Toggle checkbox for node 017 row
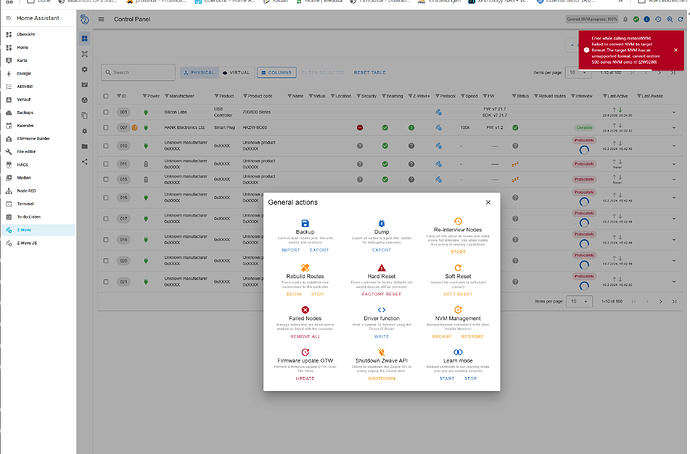 (106, 219)
